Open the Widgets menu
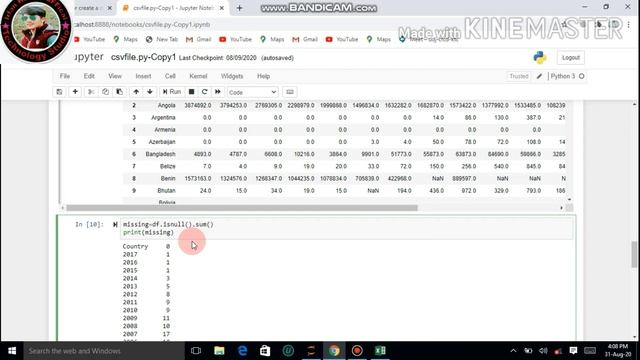The width and height of the screenshot is (640, 360). (x=232, y=76)
